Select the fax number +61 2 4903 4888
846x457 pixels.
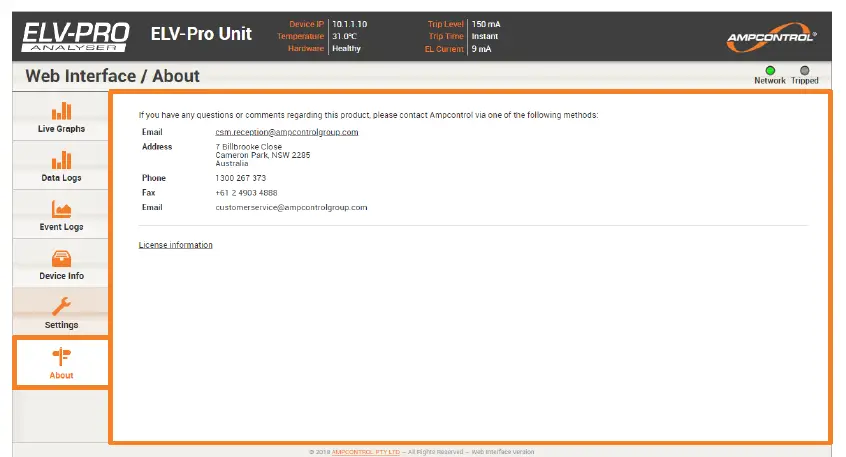(x=247, y=193)
